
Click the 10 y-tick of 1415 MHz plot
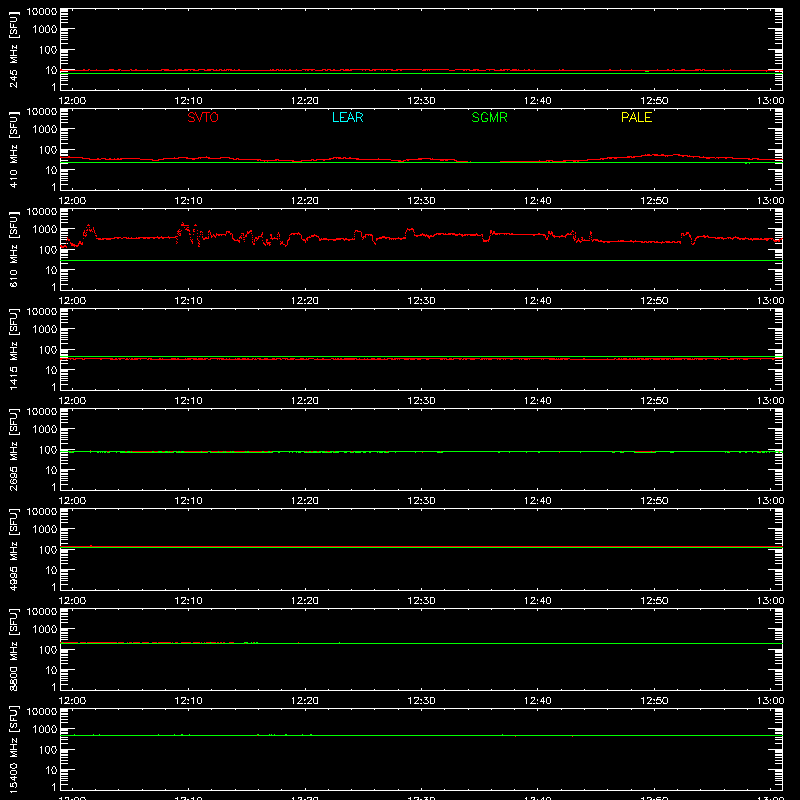coord(52,370)
